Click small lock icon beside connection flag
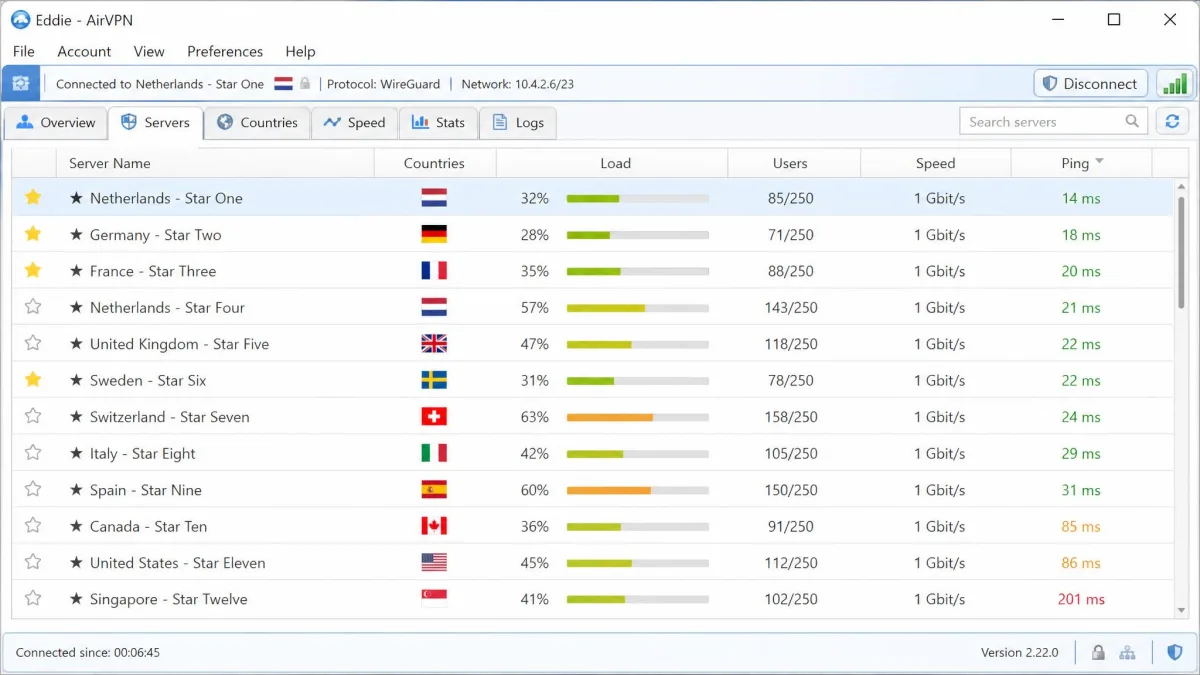This screenshot has width=1200, height=675. point(305,84)
